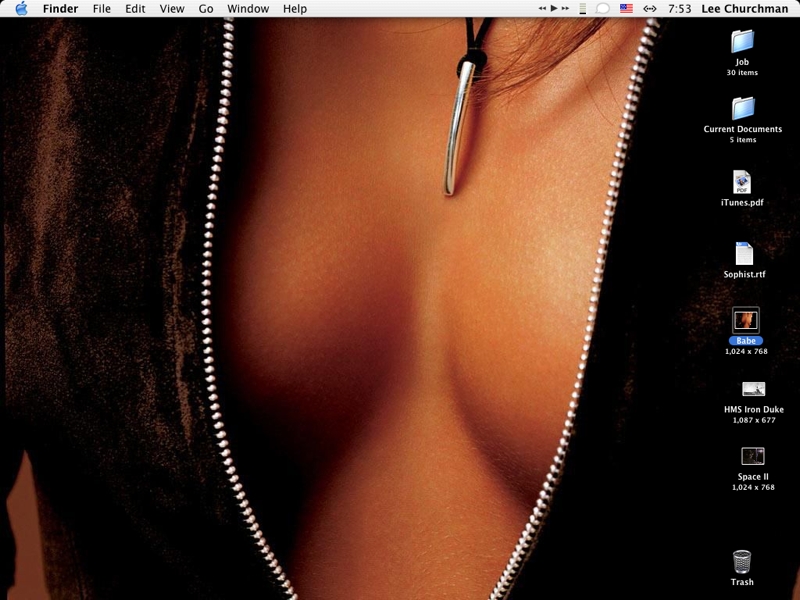Screen dimensions: 800x600
Task: Open the Lee Churchman user menu
Action: point(744,9)
